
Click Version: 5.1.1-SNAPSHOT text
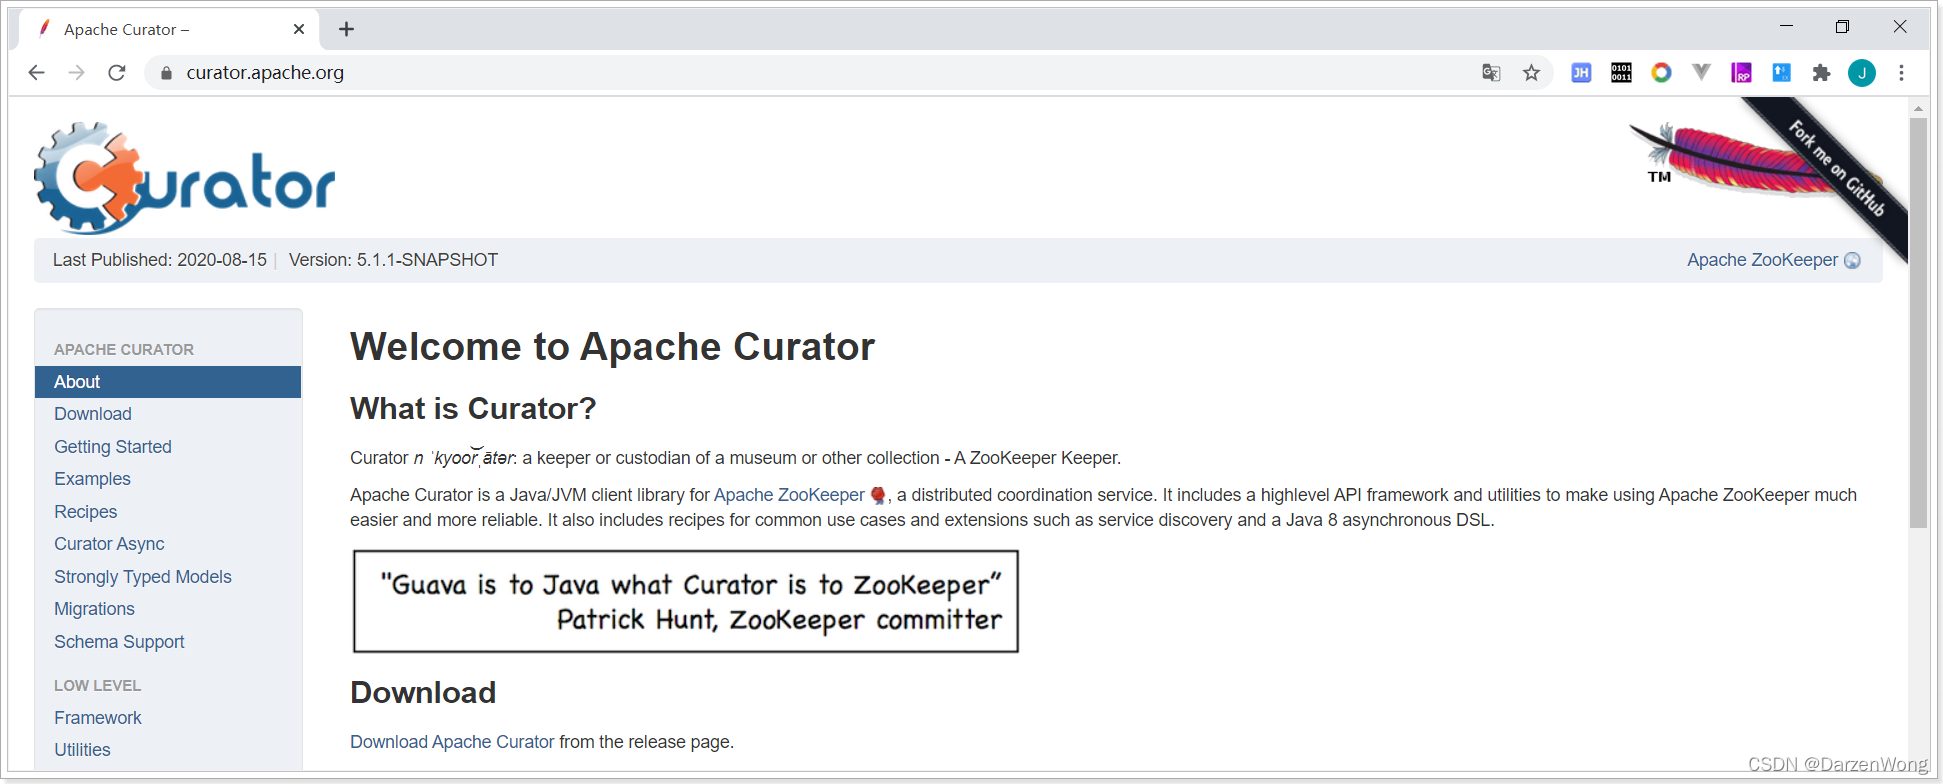point(393,260)
